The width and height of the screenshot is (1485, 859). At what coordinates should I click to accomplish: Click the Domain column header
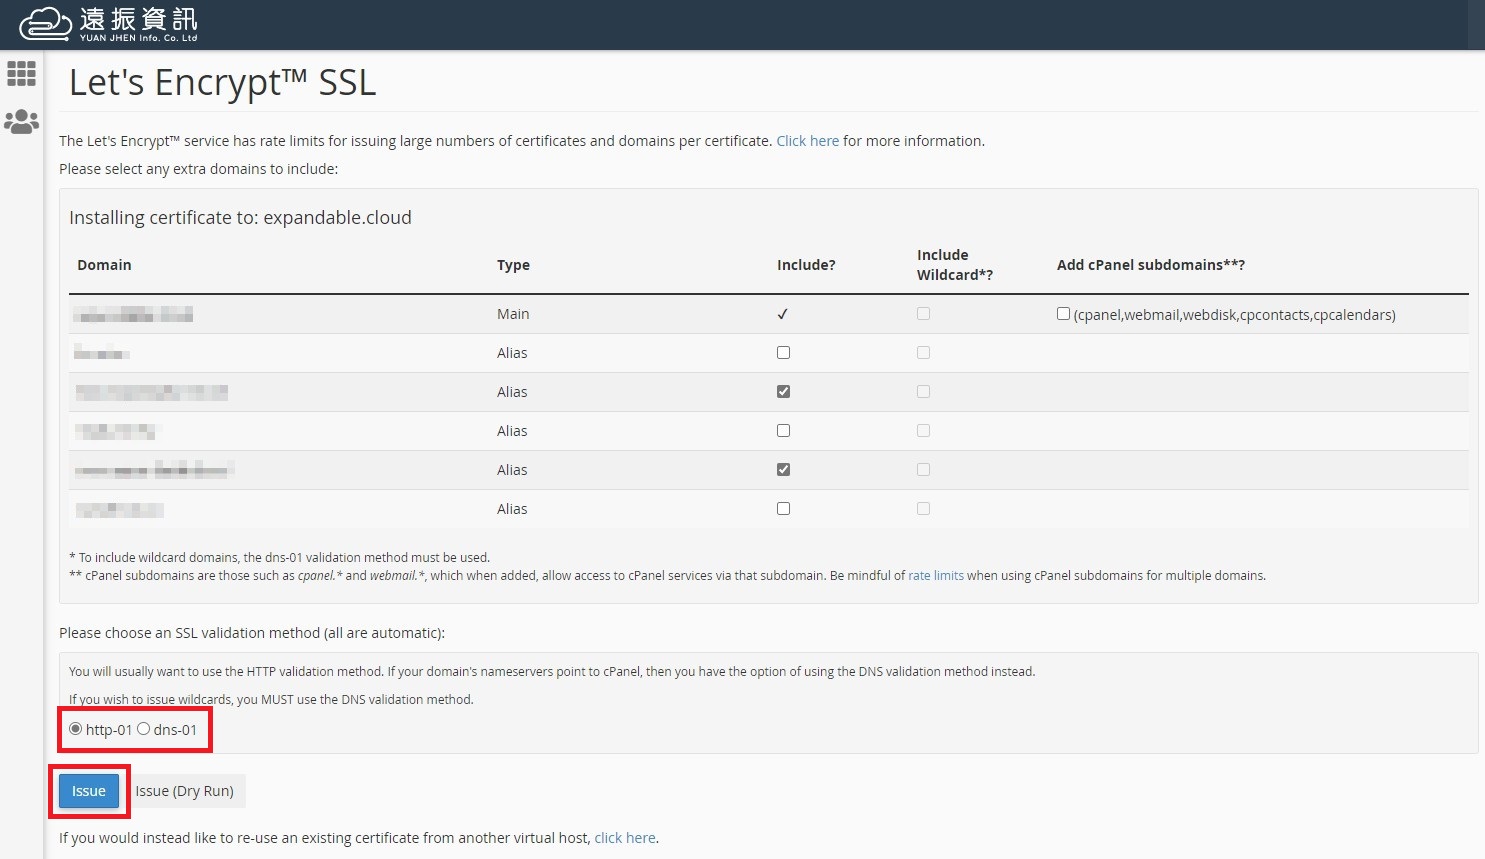104,264
